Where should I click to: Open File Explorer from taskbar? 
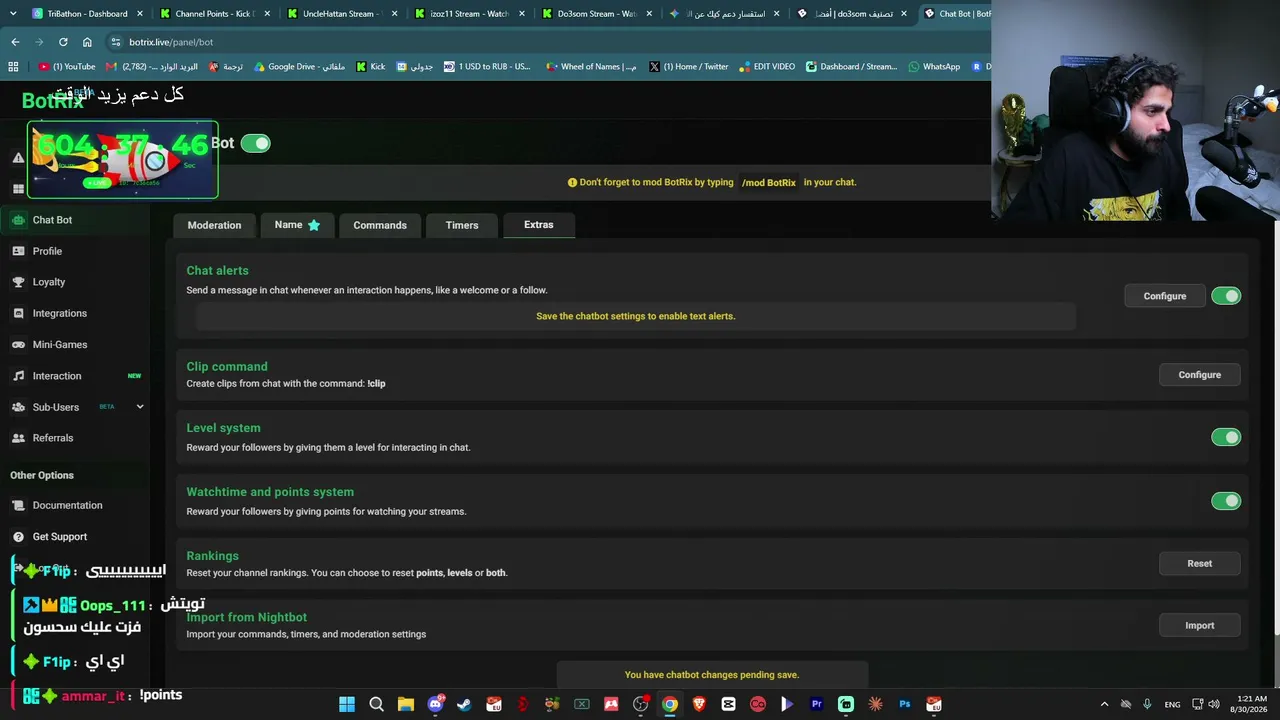pyautogui.click(x=406, y=704)
